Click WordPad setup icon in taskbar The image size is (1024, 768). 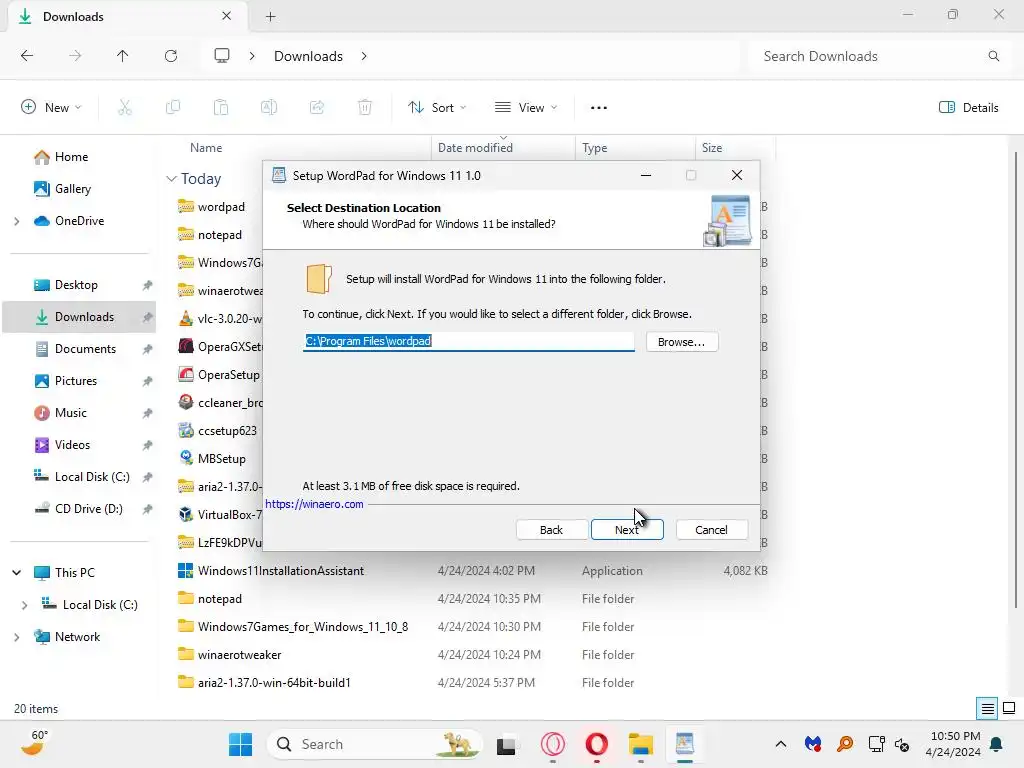684,744
